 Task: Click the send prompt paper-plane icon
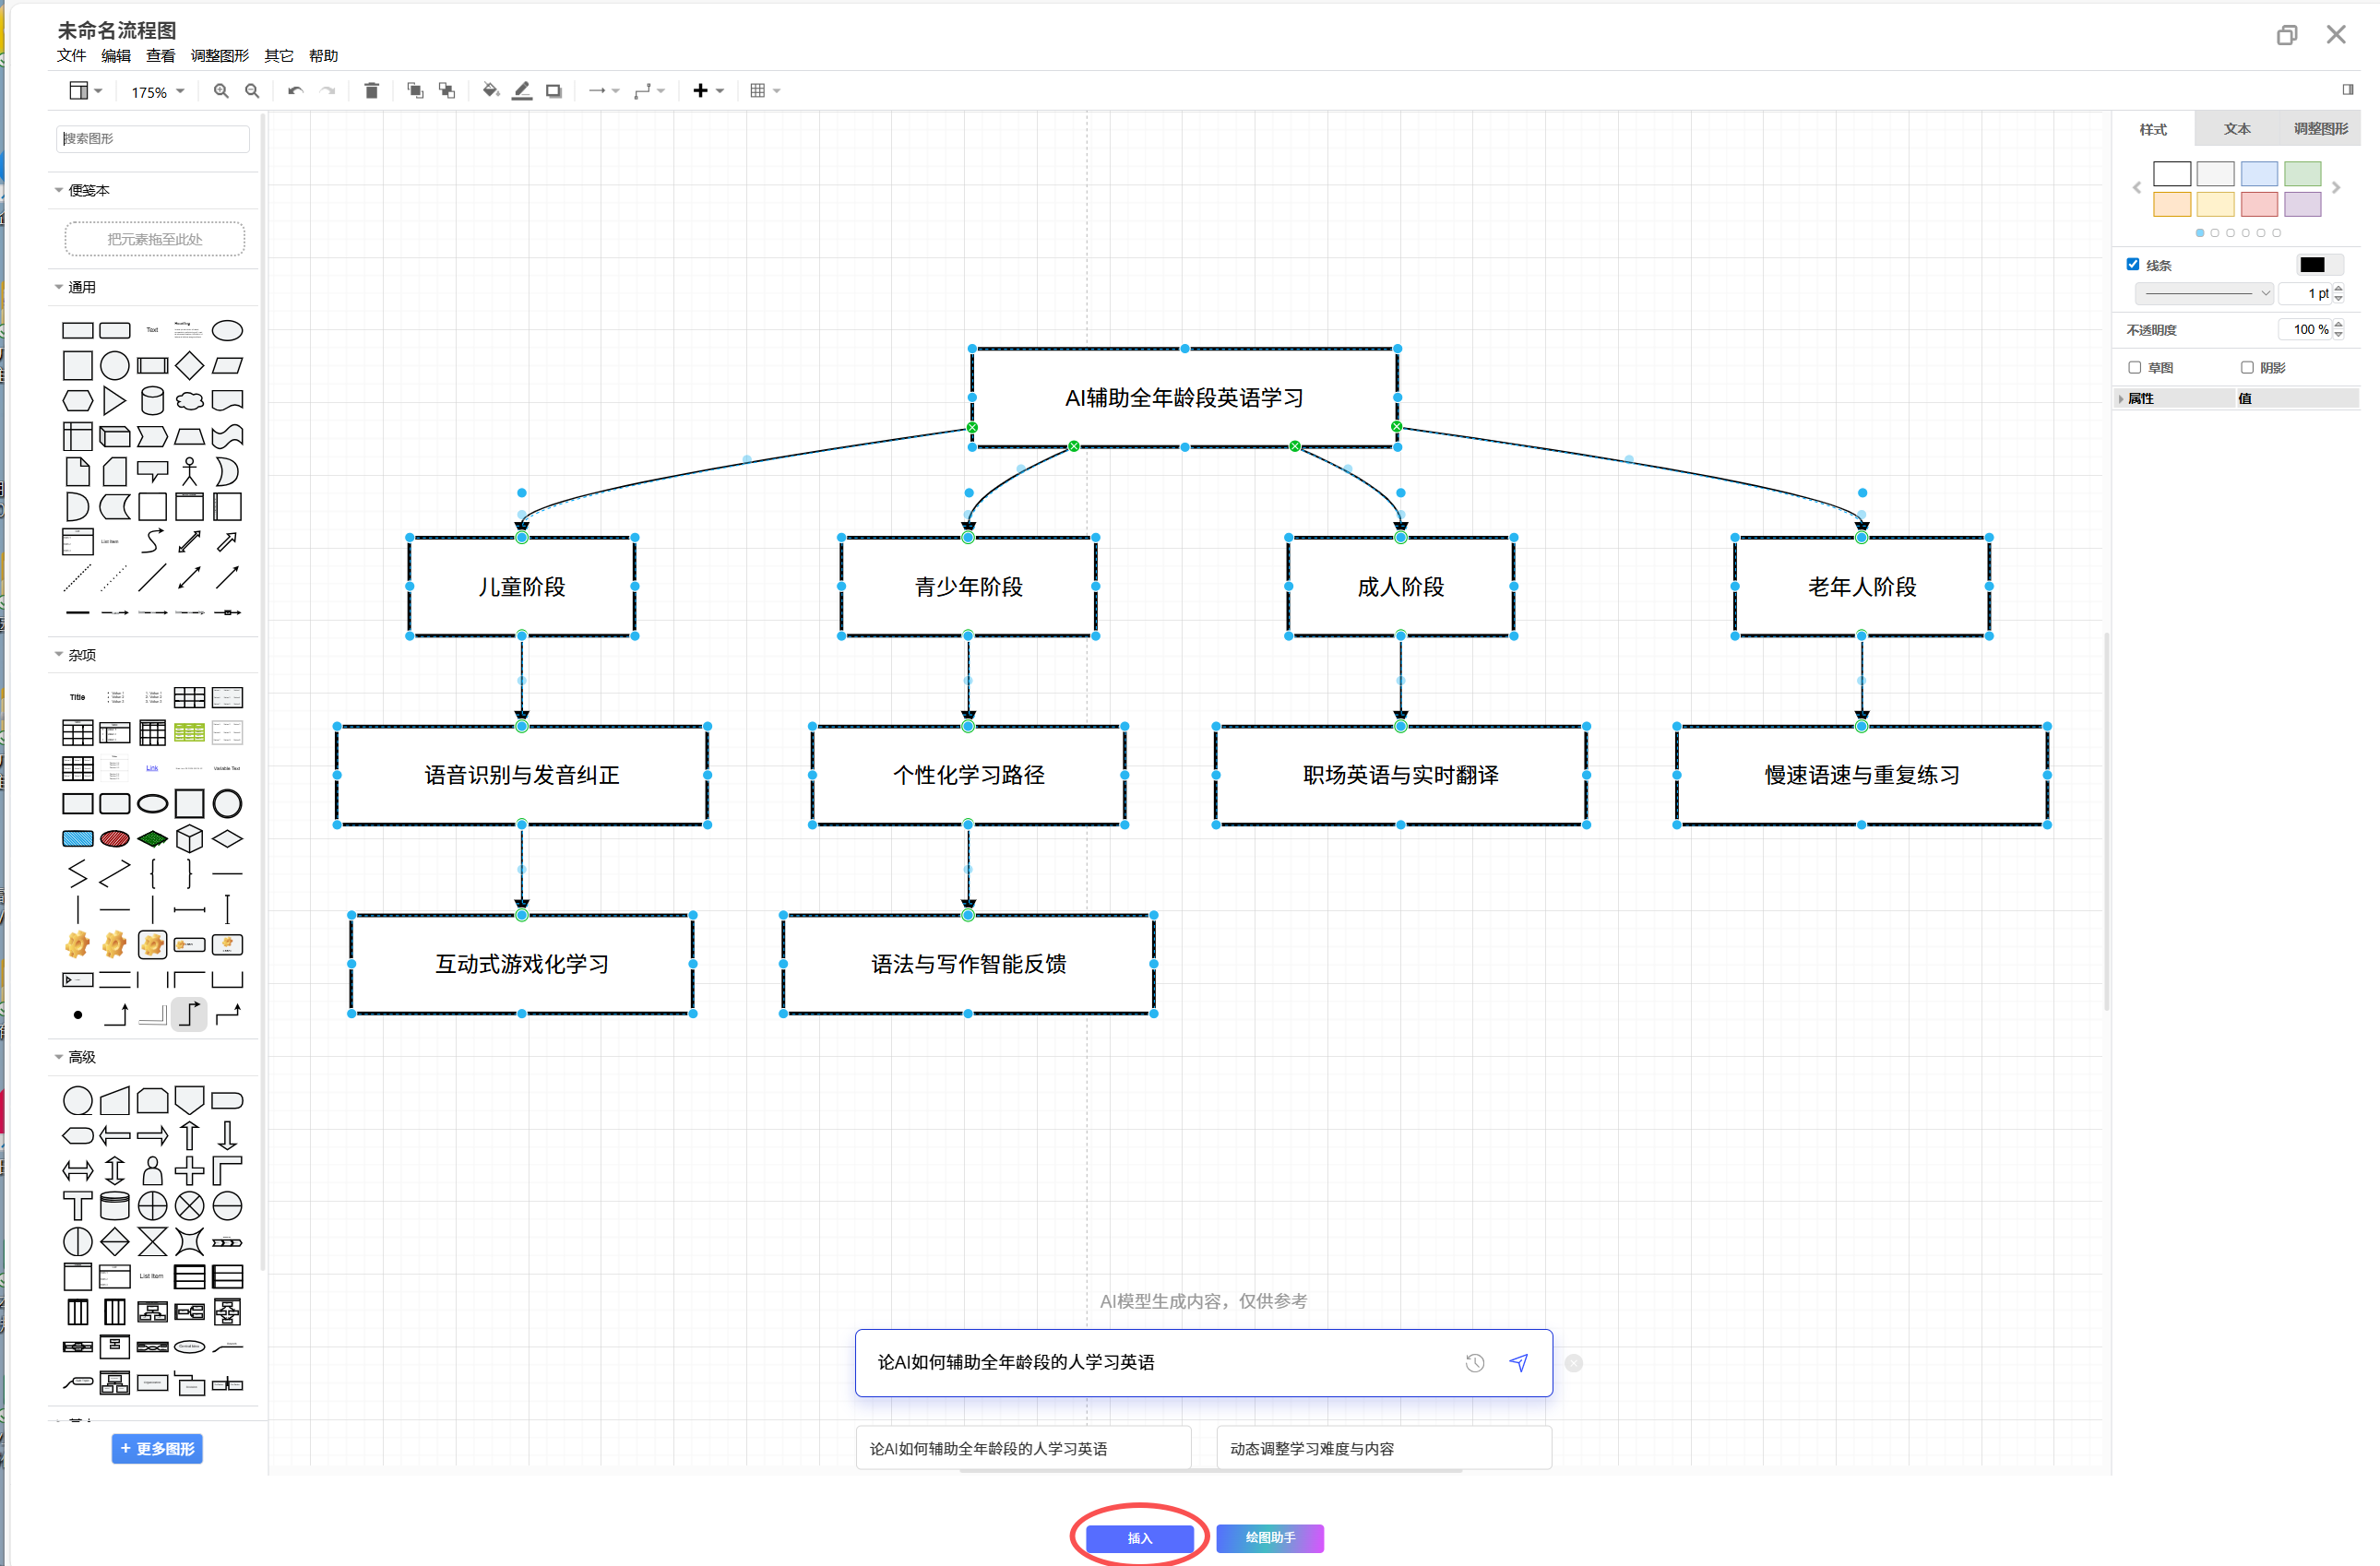point(1518,1362)
